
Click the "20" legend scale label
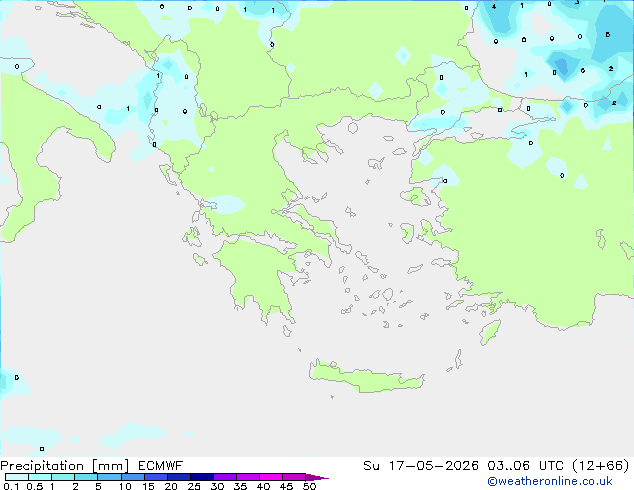pyautogui.click(x=171, y=486)
